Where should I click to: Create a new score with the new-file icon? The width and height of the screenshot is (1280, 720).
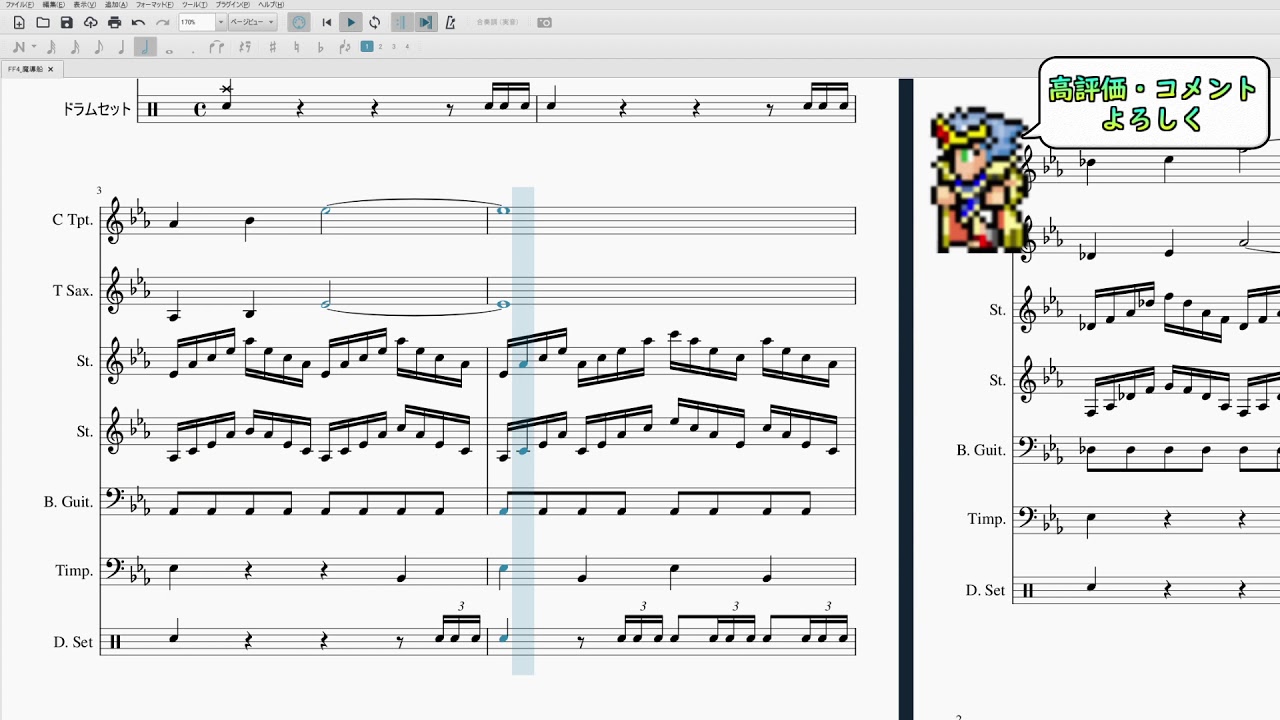click(19, 22)
